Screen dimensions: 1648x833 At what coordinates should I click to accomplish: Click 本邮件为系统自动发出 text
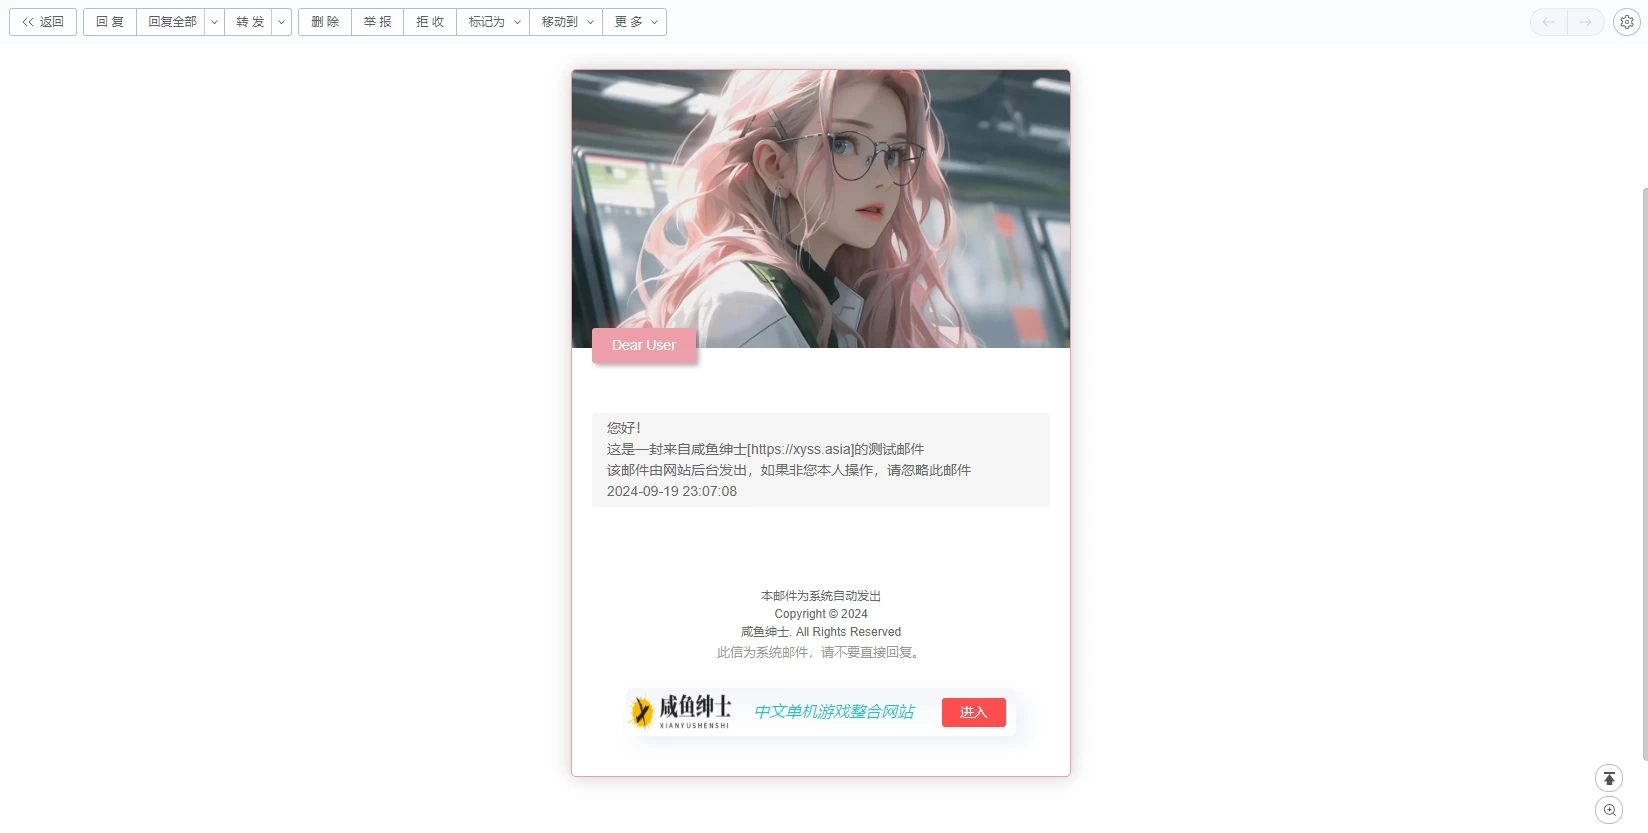[x=821, y=596]
